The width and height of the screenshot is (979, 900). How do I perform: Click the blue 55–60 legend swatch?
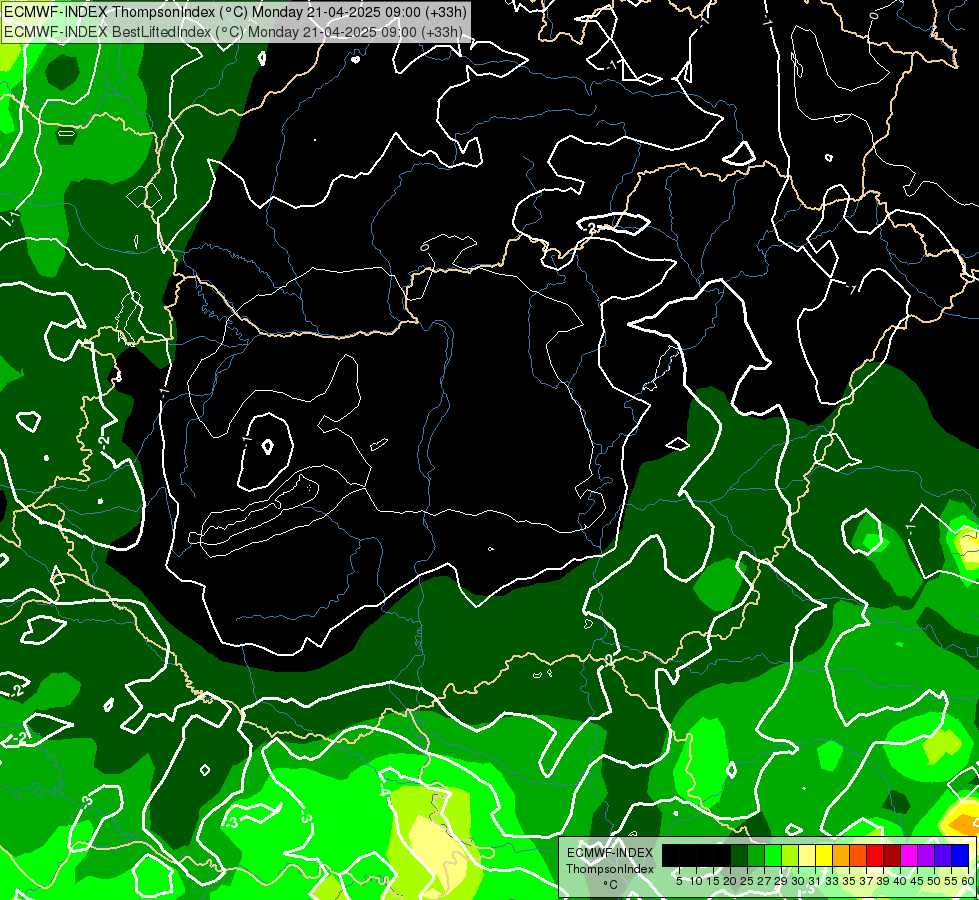point(960,856)
